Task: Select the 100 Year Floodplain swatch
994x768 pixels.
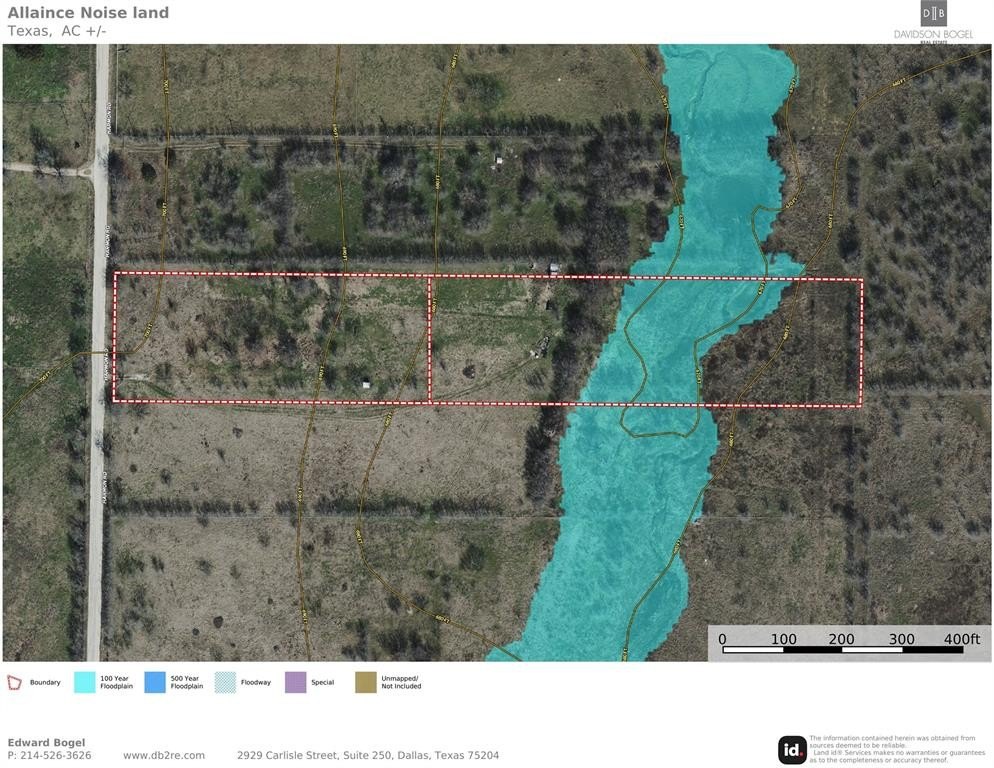Action: pos(84,682)
